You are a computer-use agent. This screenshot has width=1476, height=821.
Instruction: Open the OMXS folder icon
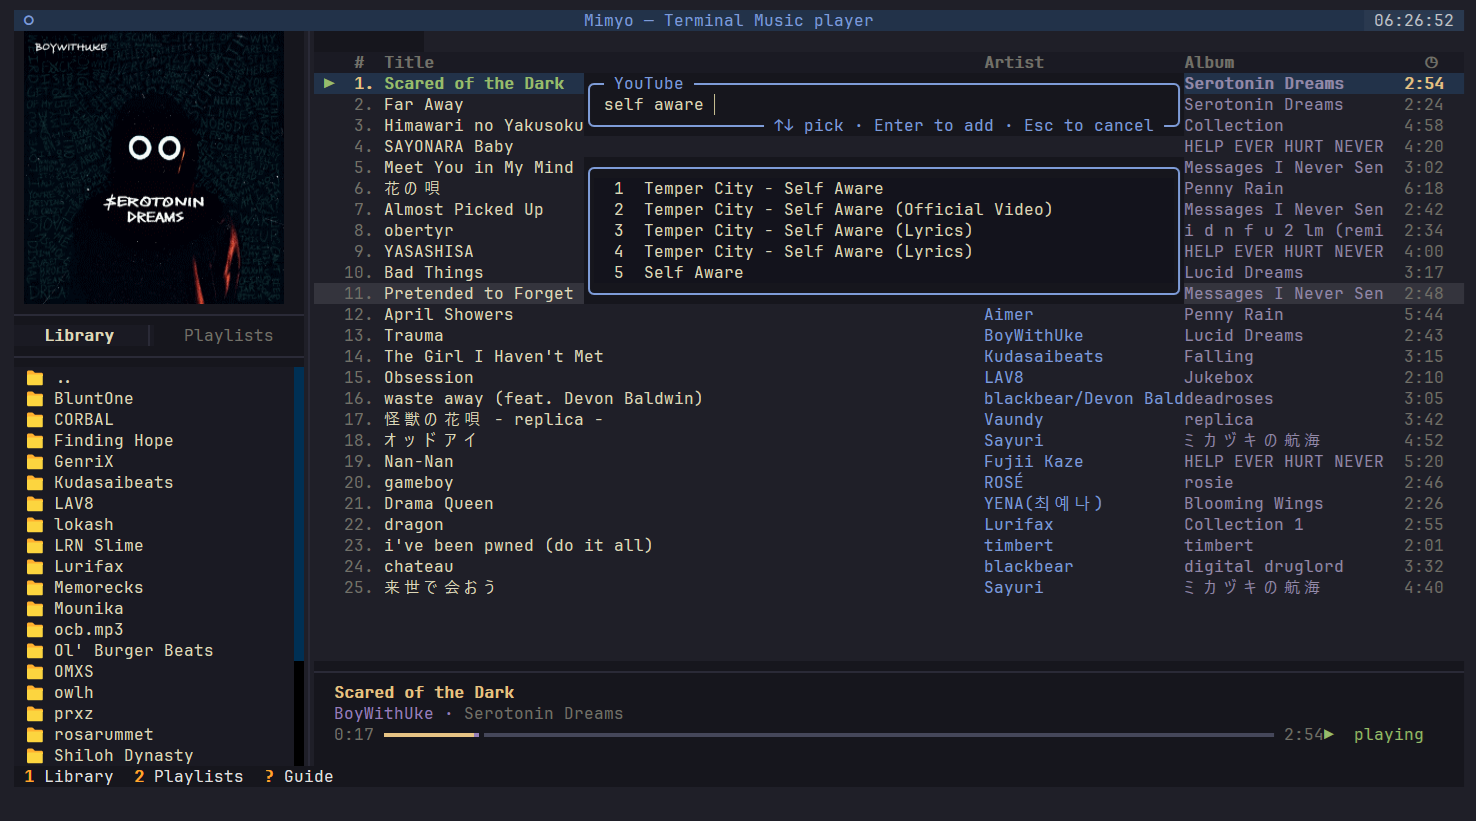(x=35, y=672)
